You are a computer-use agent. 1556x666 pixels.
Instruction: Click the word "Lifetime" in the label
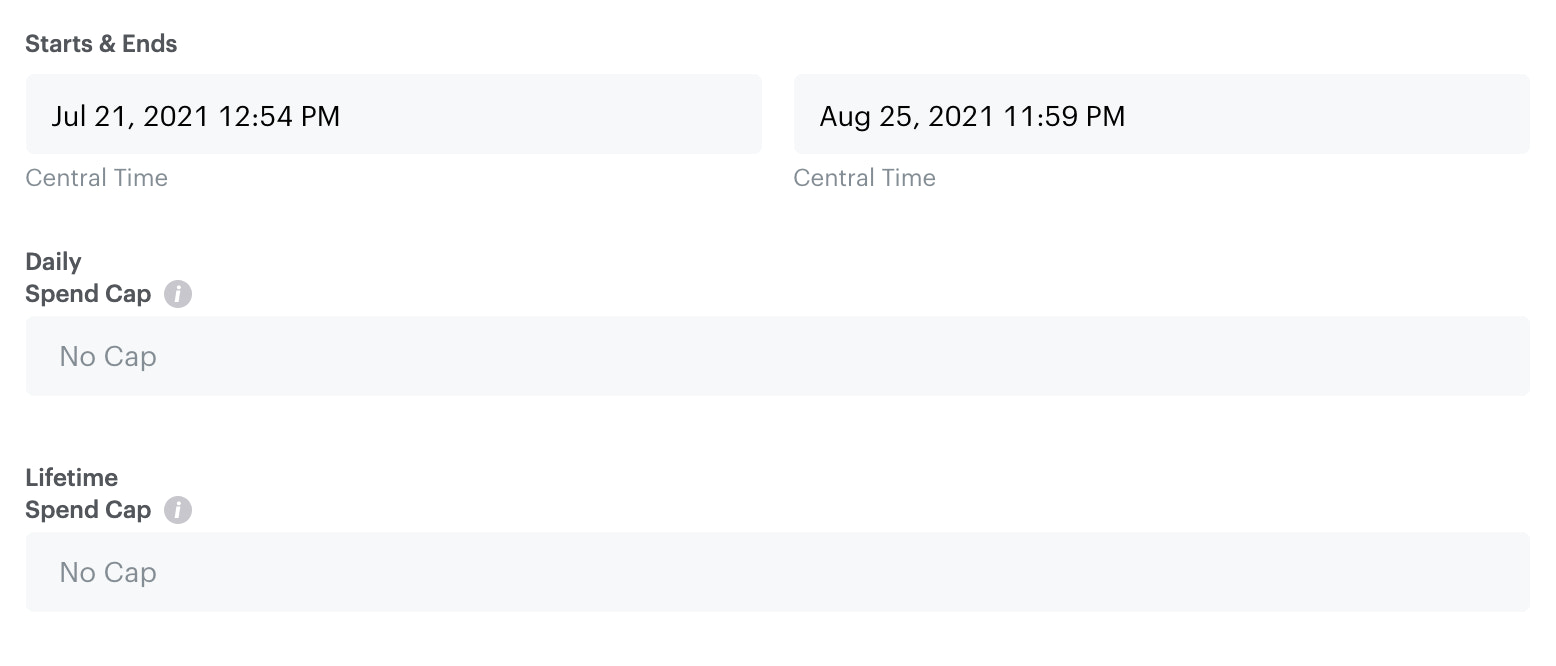71,478
